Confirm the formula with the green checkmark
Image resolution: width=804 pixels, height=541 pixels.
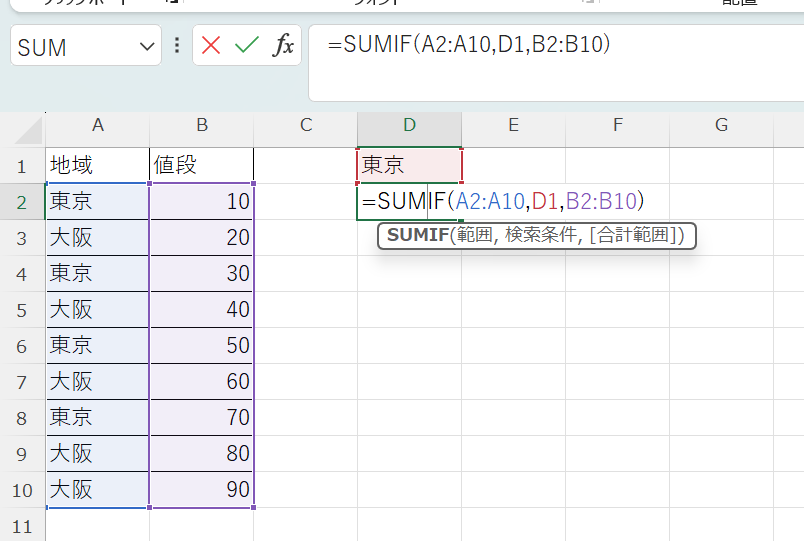tap(246, 46)
